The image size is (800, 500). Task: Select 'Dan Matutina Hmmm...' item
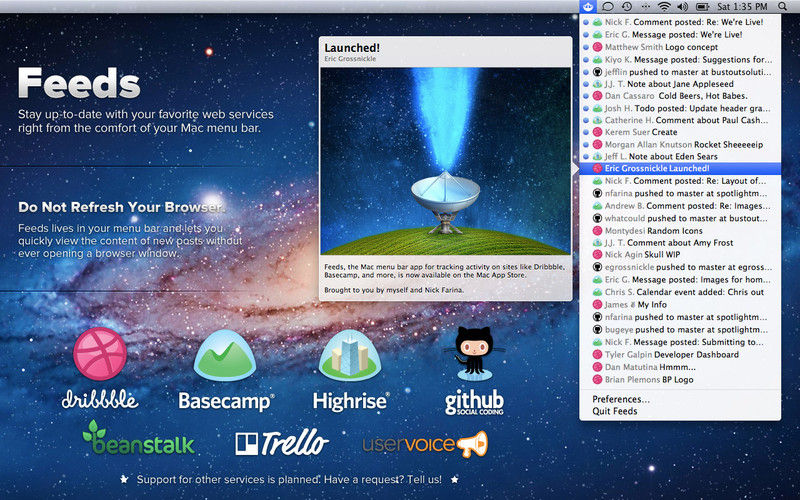click(x=680, y=367)
